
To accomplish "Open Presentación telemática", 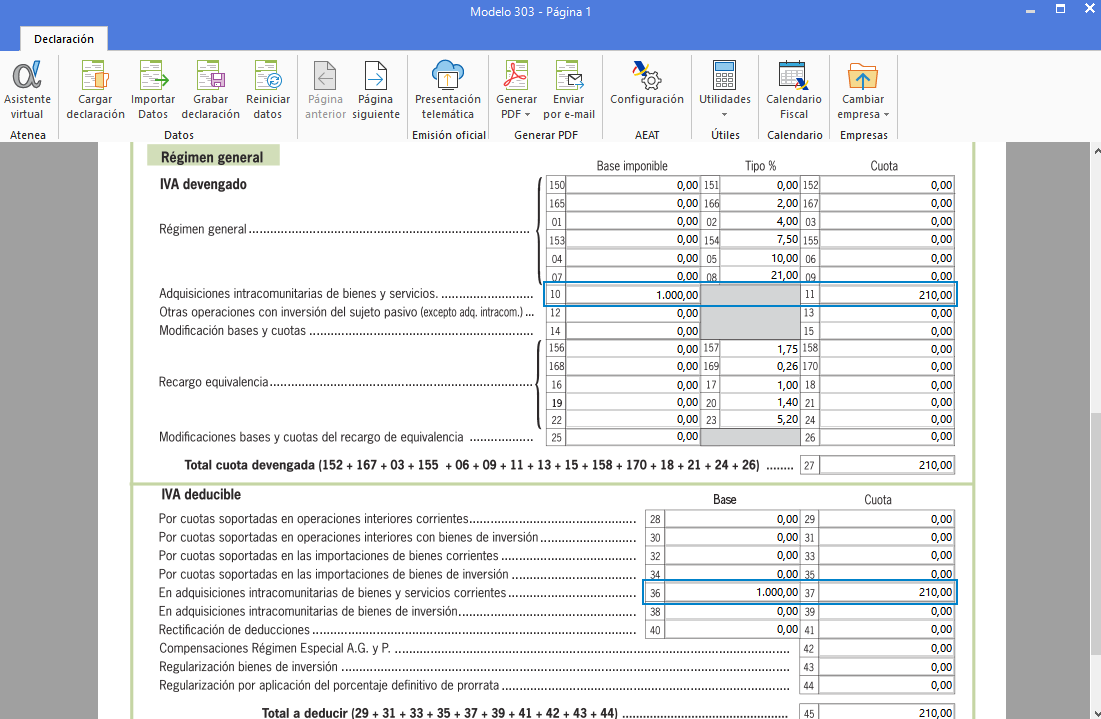I will pos(448,90).
